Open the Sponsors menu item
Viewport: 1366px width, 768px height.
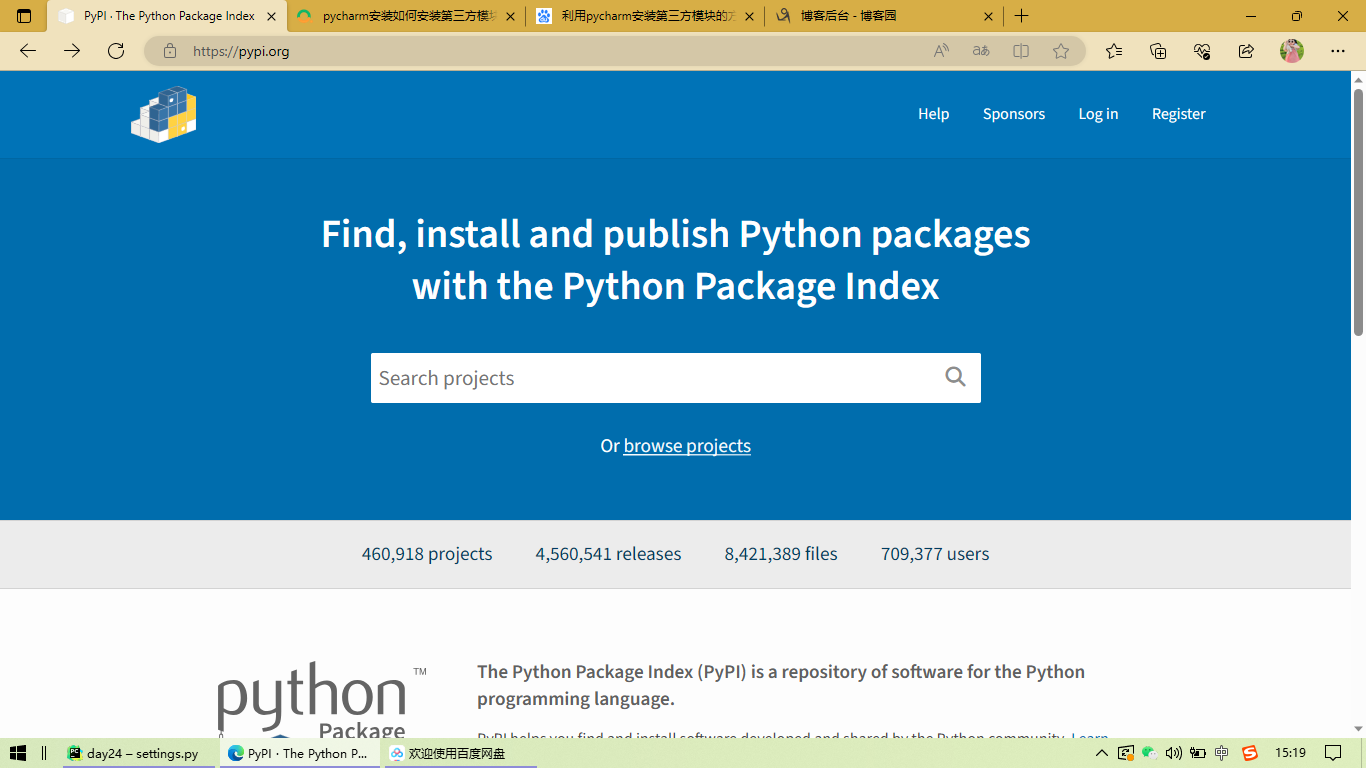click(1013, 114)
